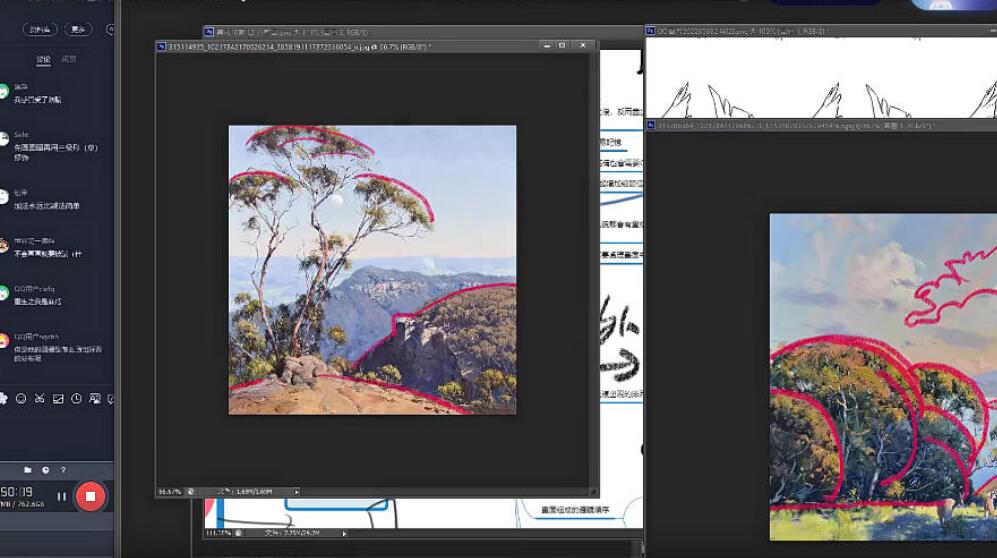
Task: Stop recording with the red button
Action: pos(90,496)
